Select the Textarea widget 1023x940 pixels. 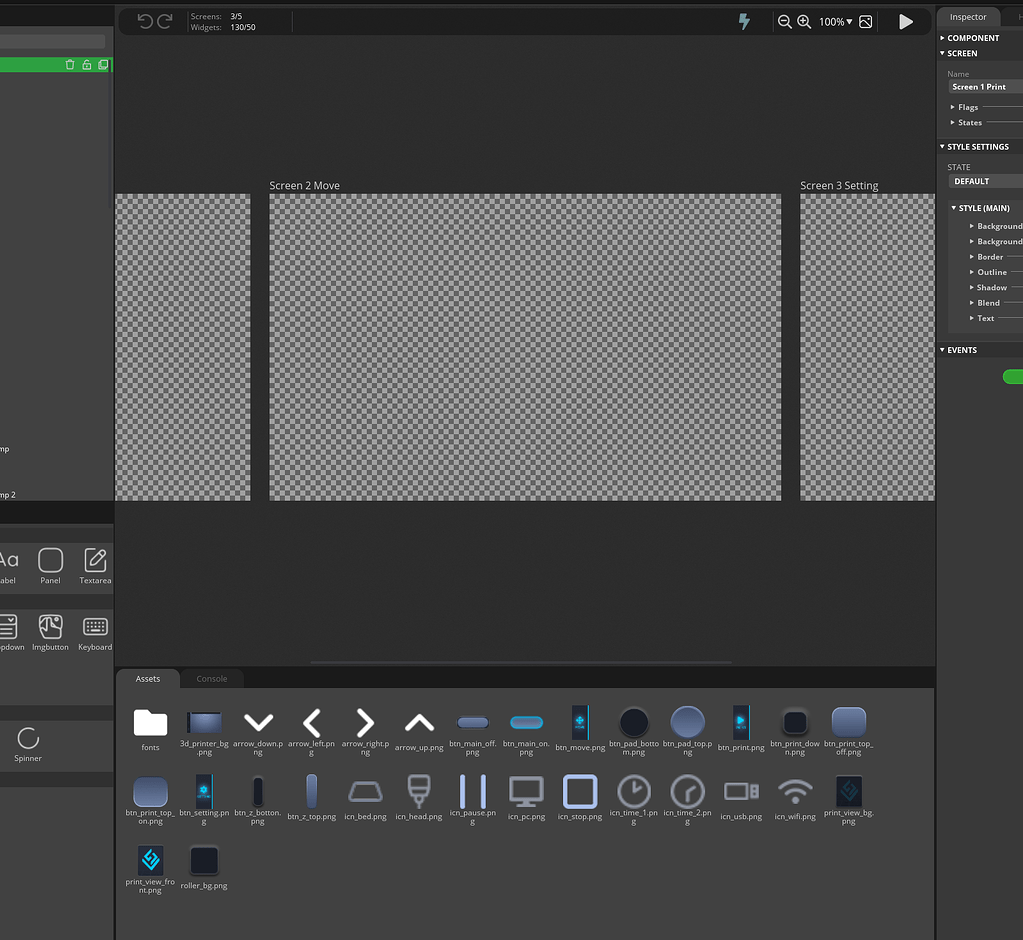[95, 566]
